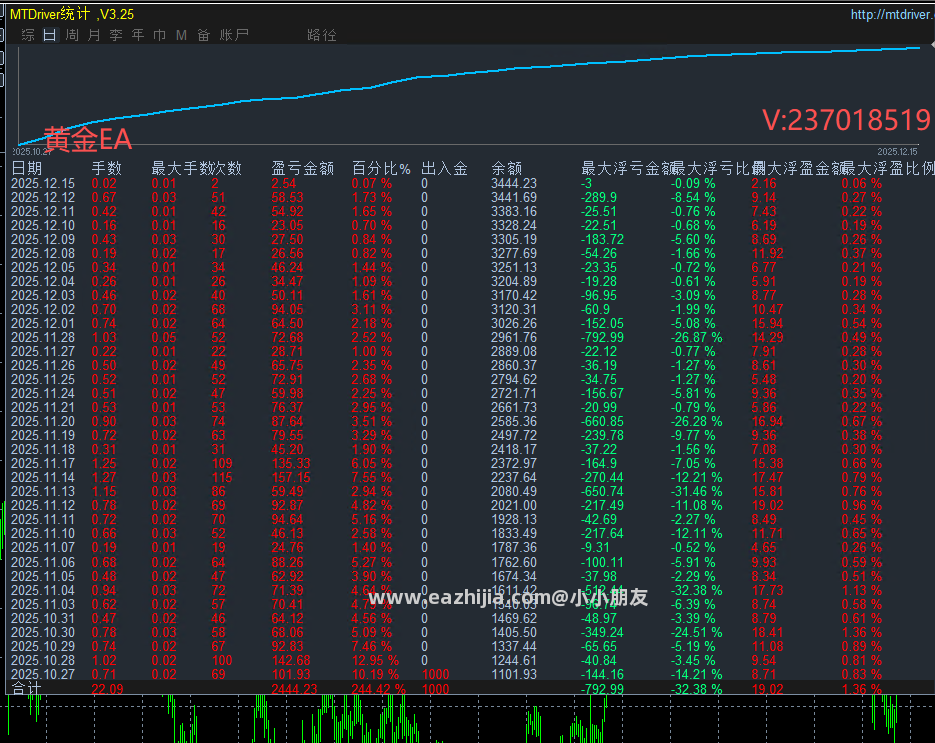Click trade count 109
The height and width of the screenshot is (743, 935).
[x=222, y=463]
